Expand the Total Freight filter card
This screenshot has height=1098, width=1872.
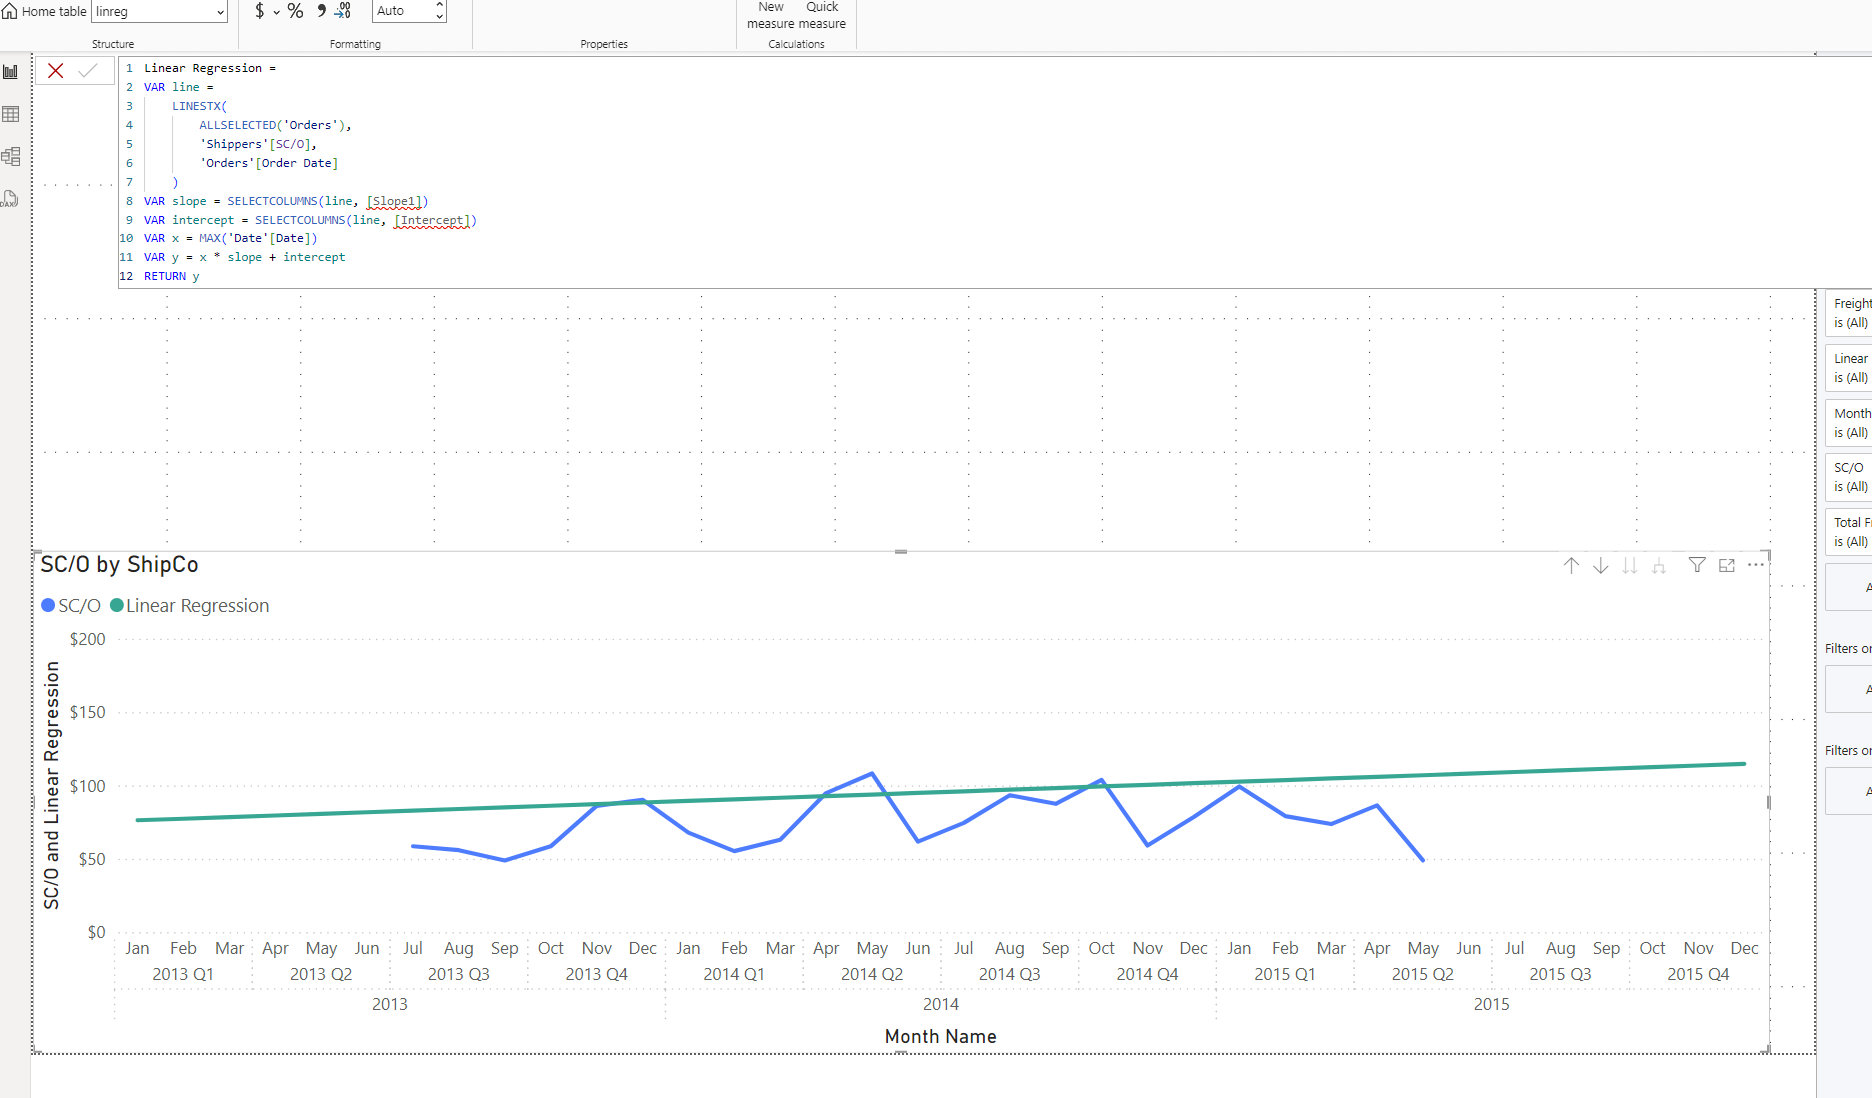[x=1849, y=531]
